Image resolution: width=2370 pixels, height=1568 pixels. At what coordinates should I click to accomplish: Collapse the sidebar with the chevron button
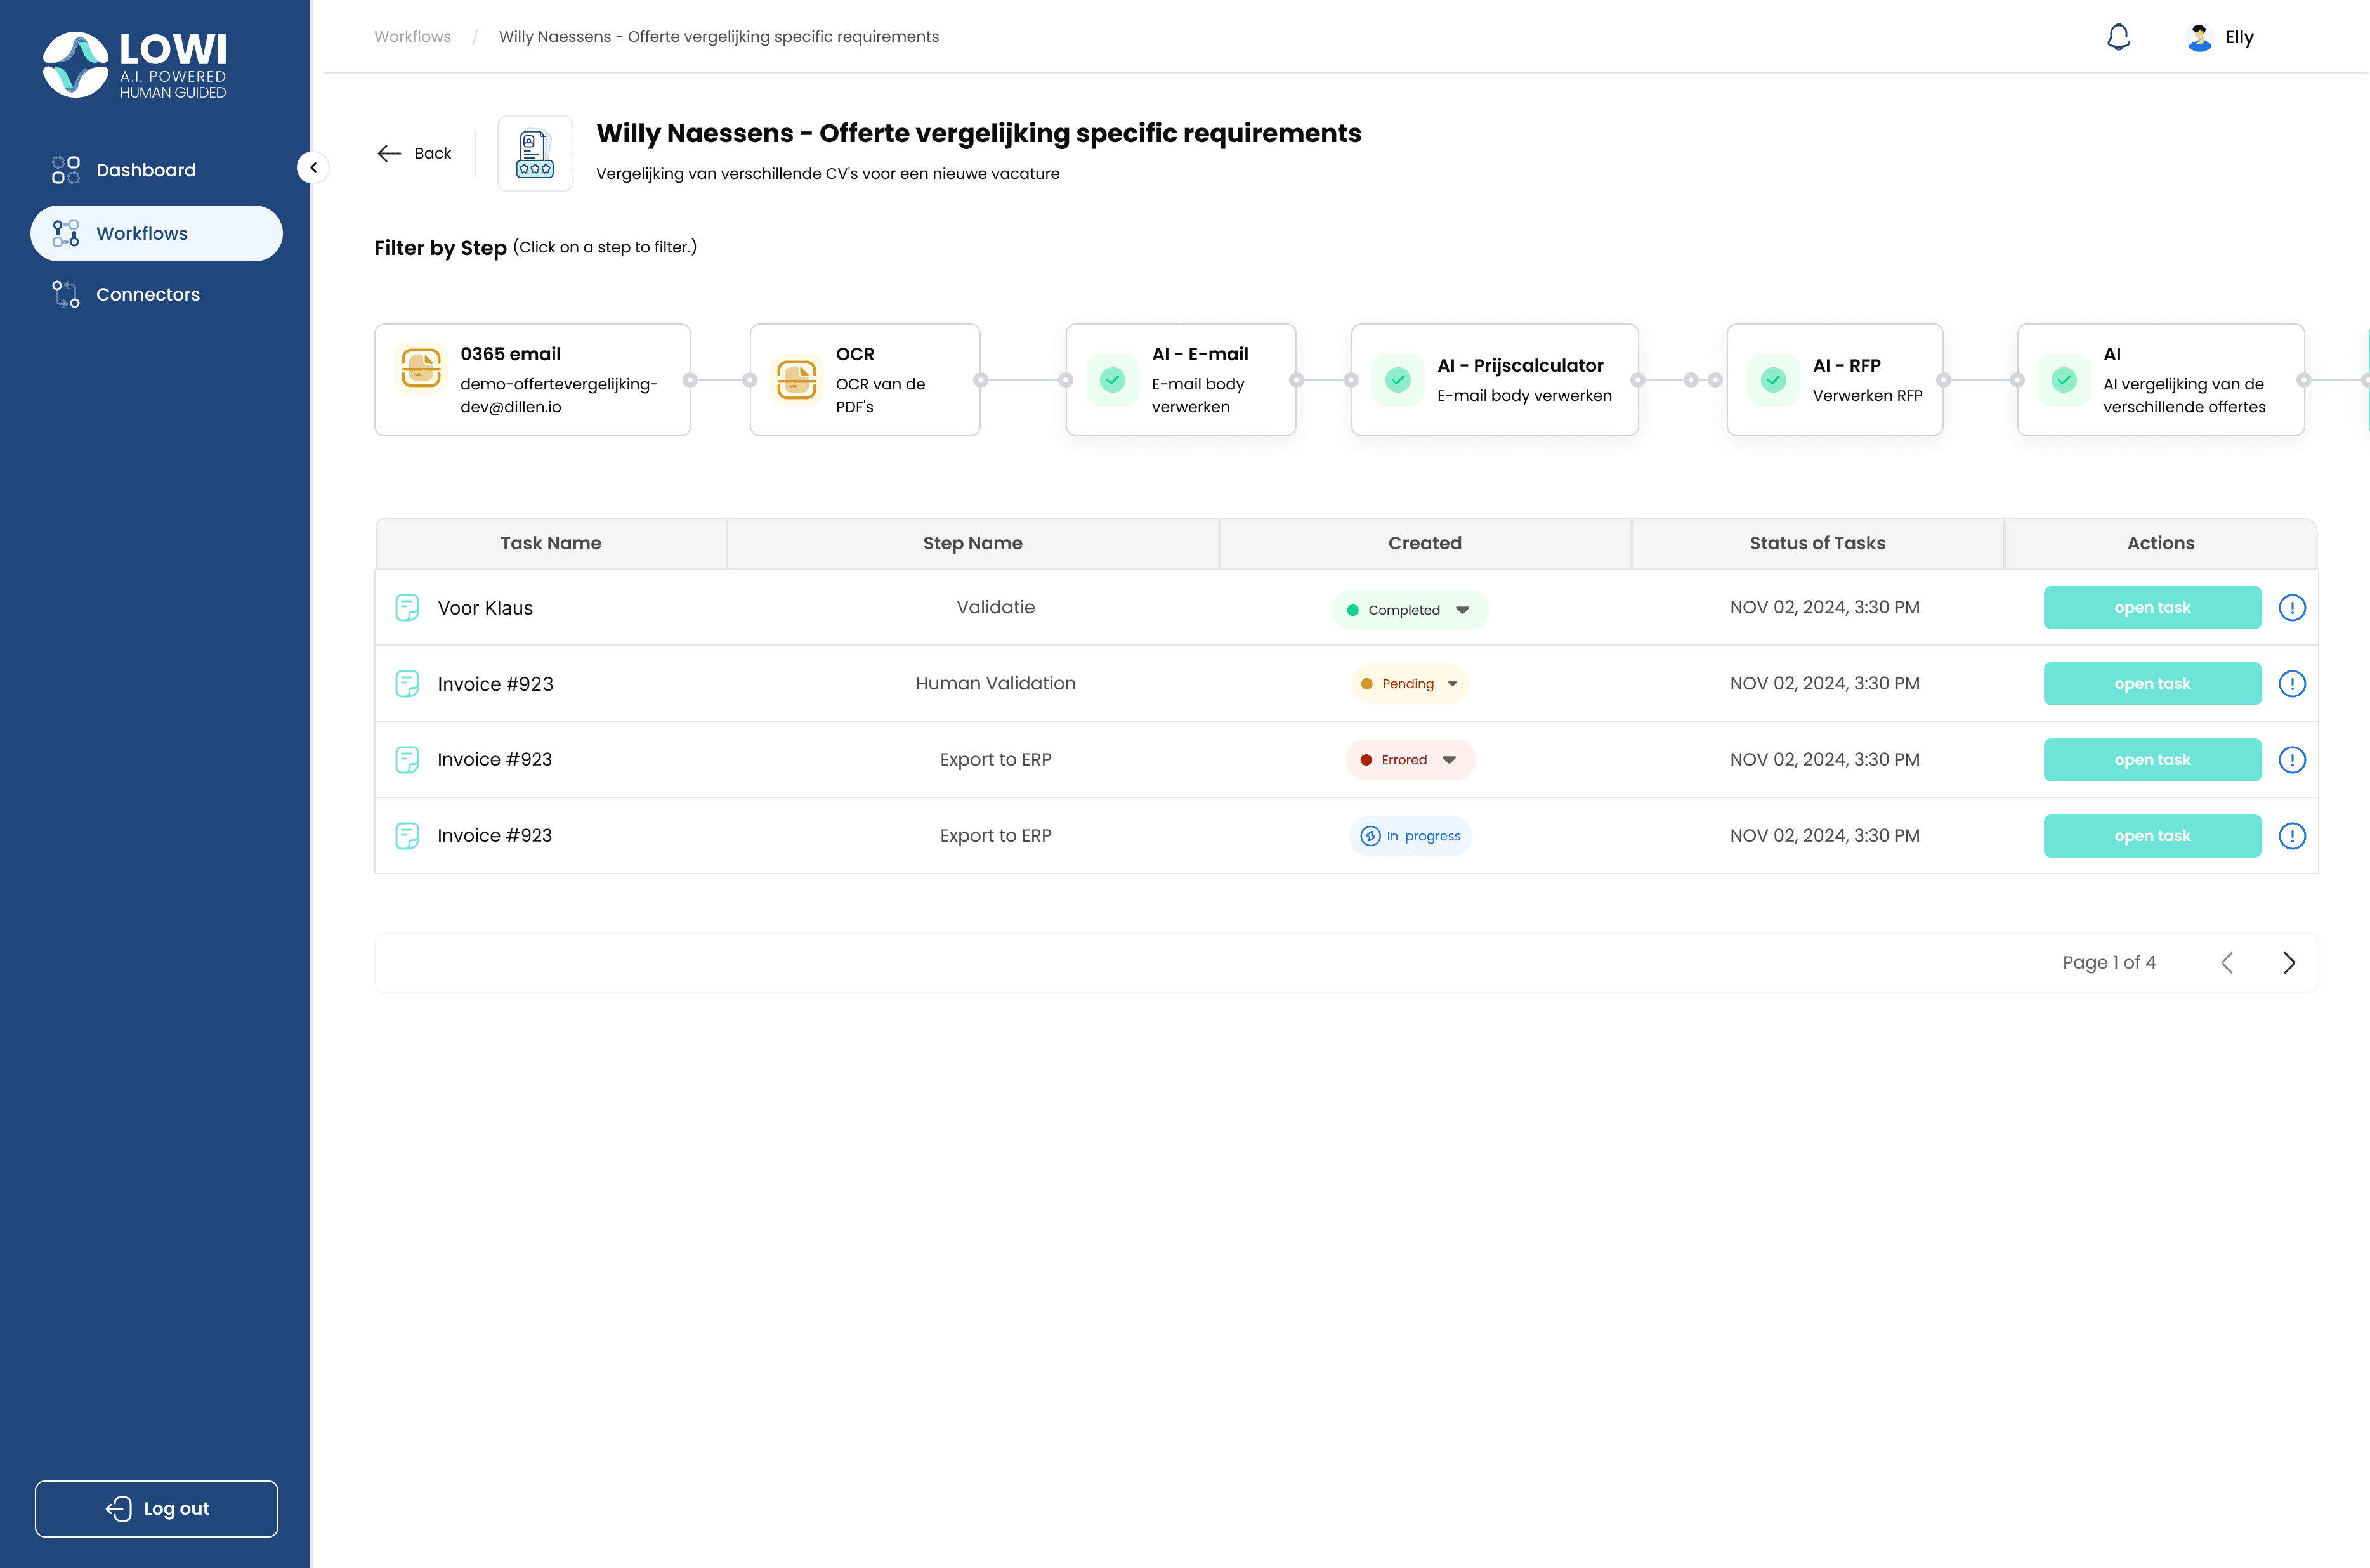[313, 167]
